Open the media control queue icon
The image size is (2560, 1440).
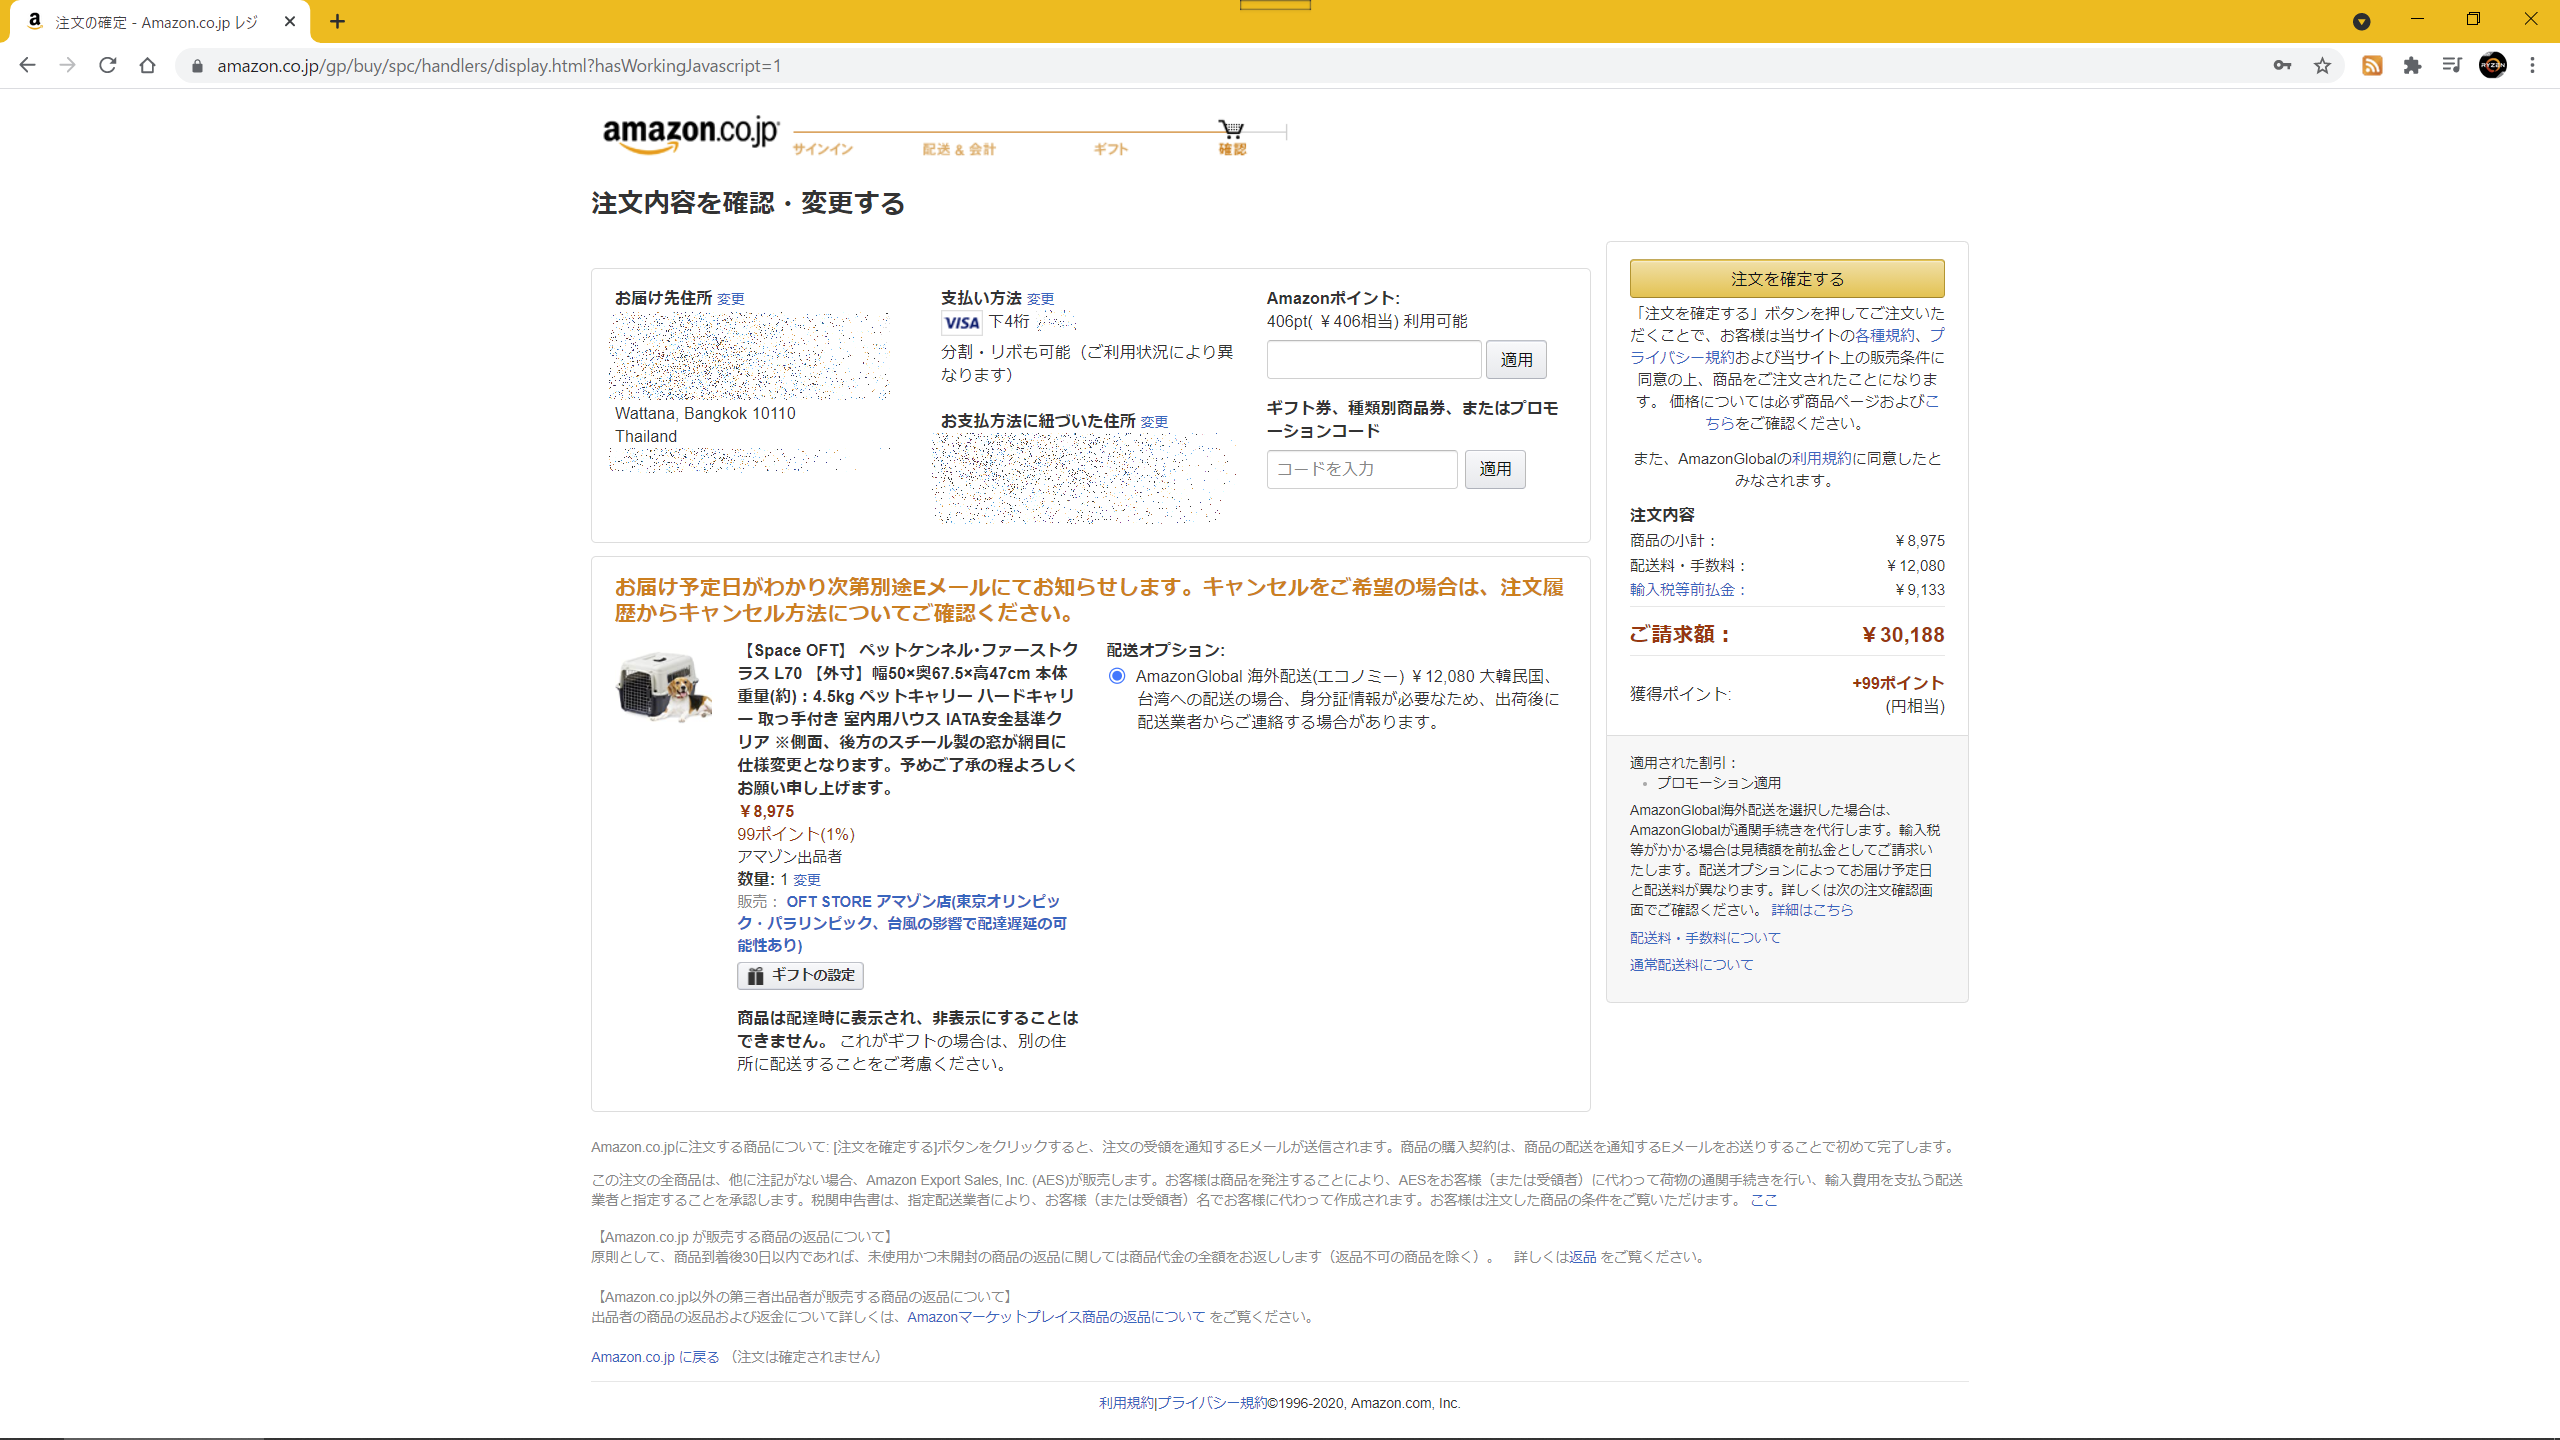coord(2452,65)
